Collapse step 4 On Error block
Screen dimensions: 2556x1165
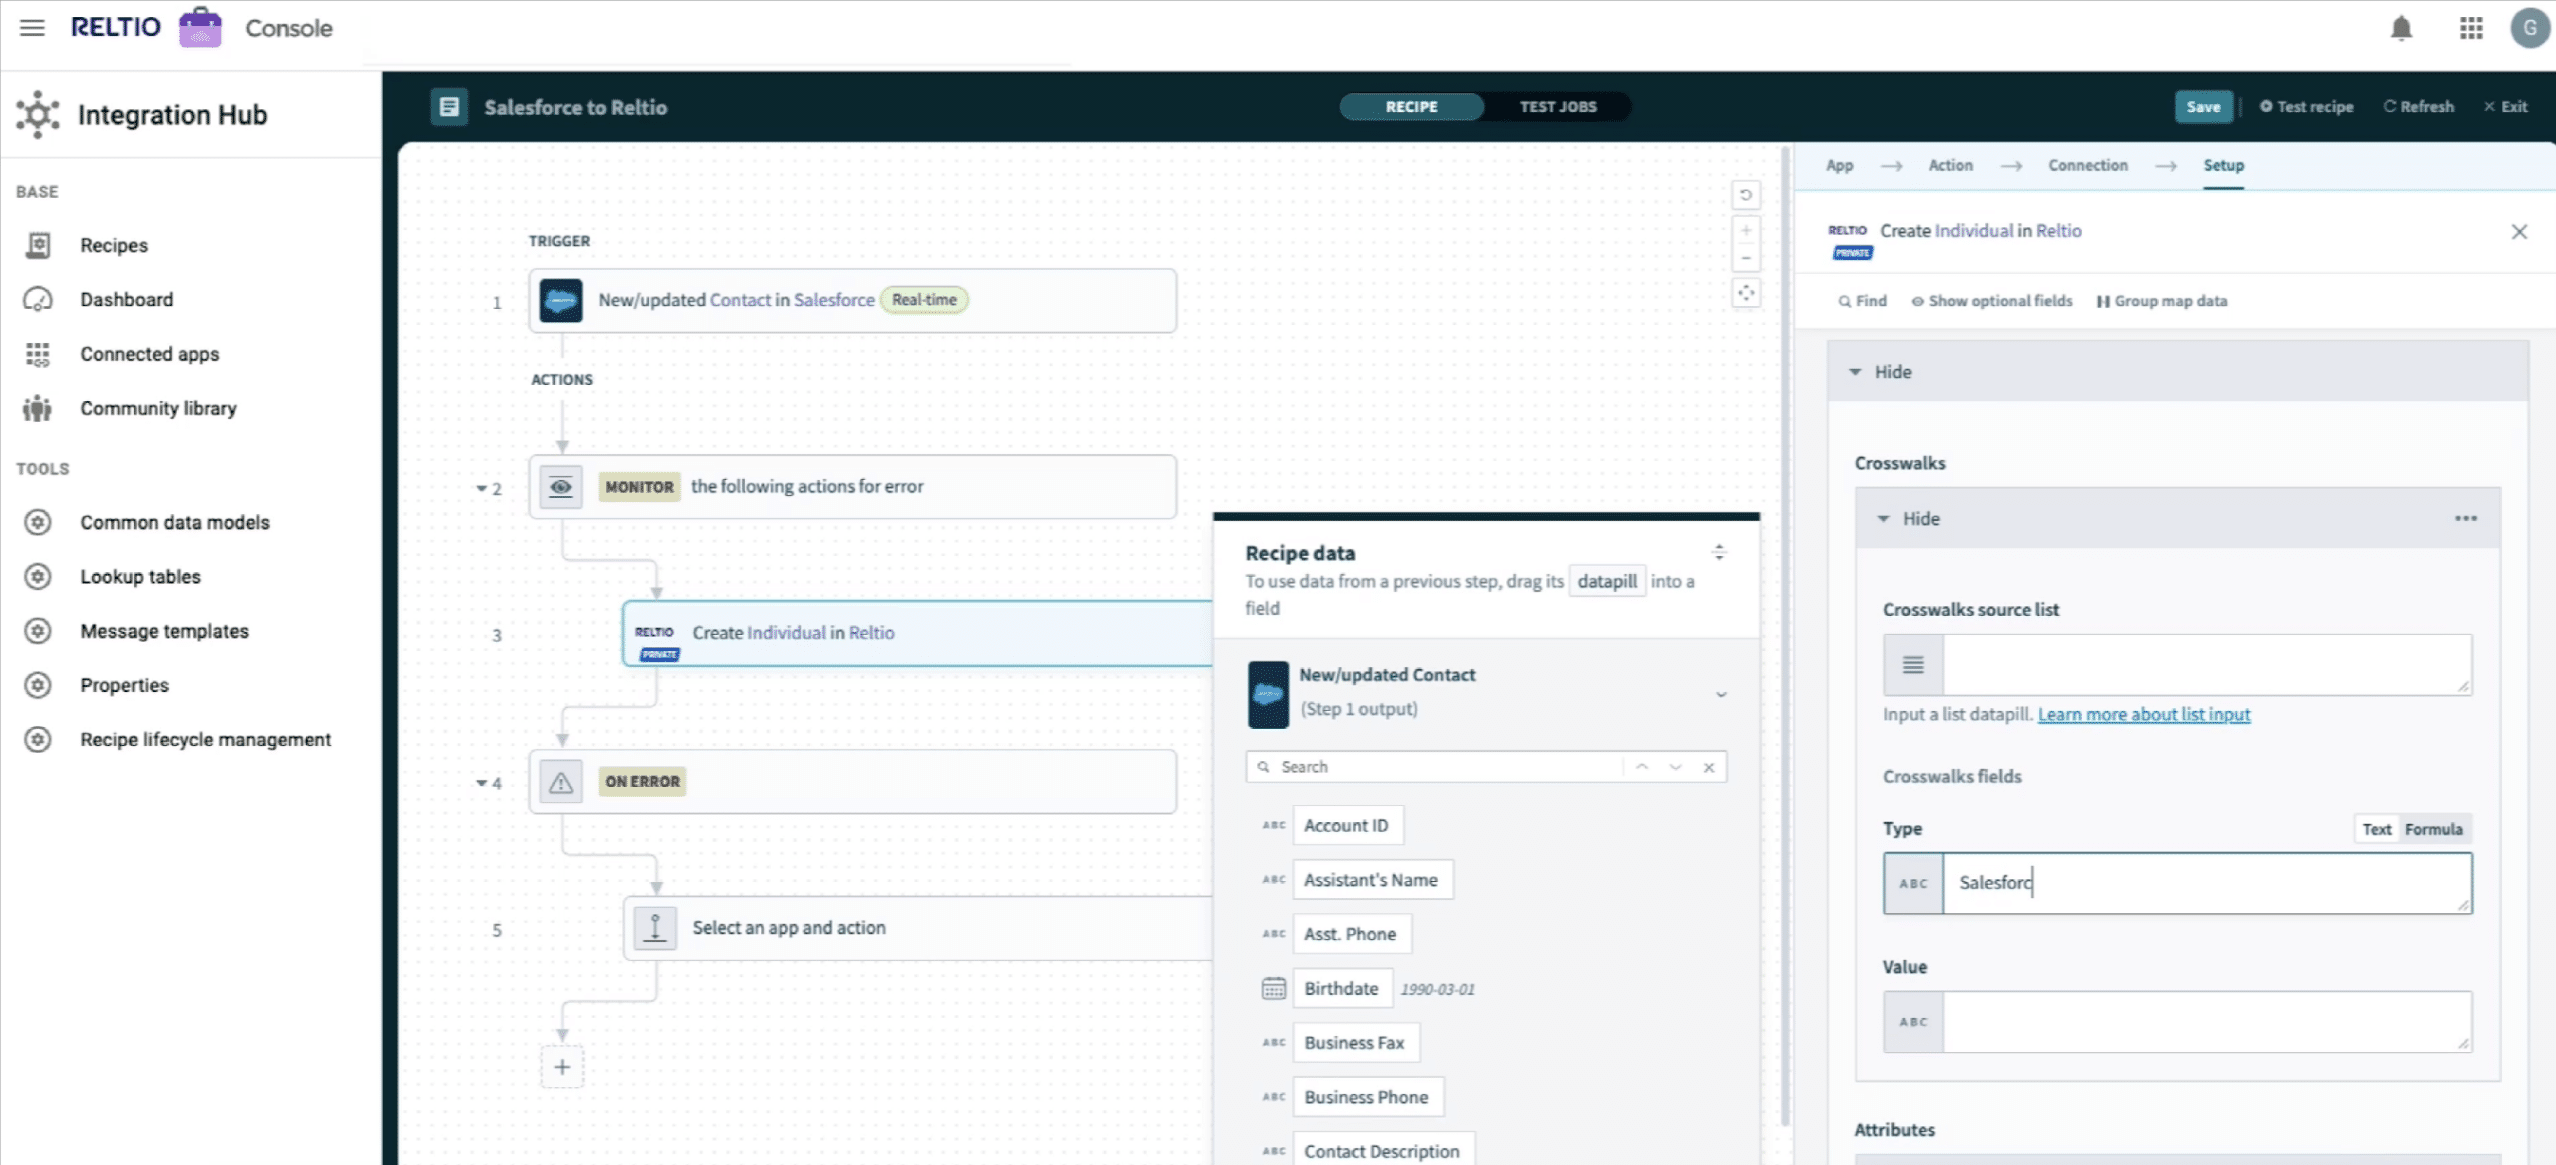pos(481,783)
